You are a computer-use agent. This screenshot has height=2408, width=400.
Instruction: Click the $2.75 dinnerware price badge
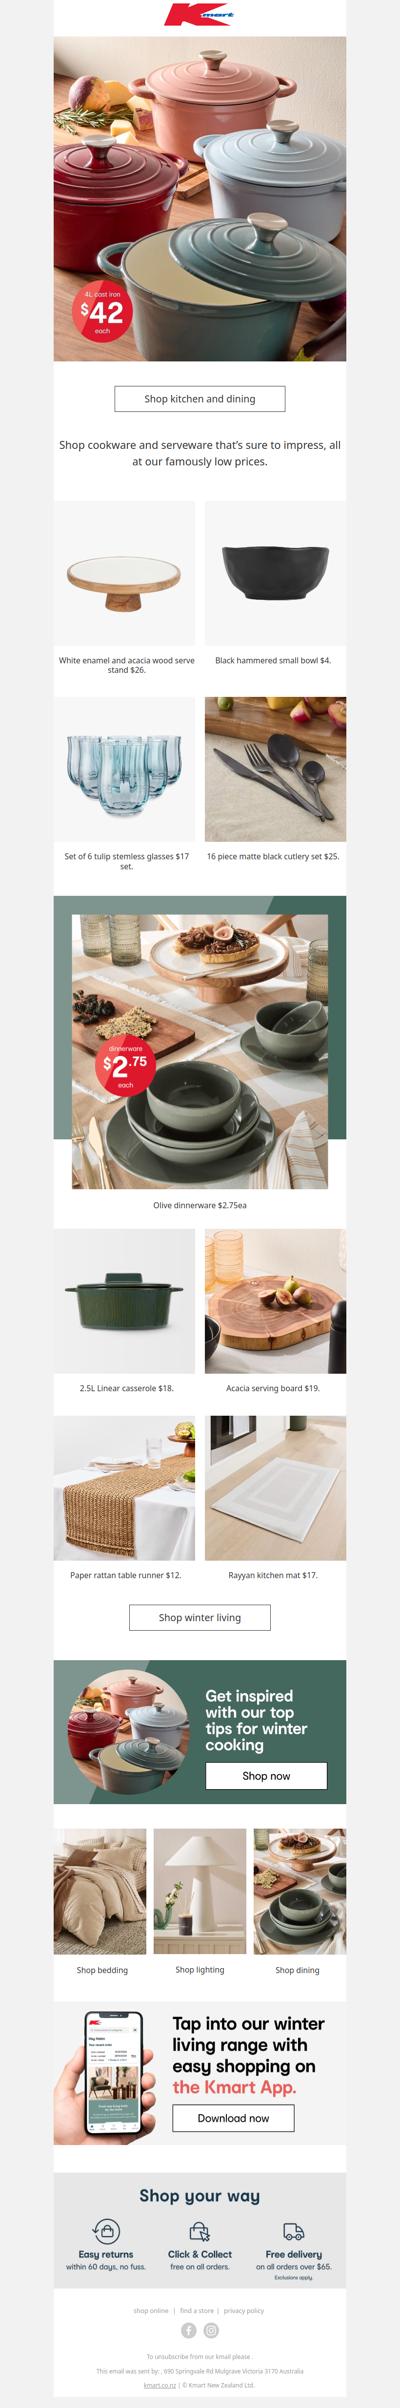[125, 1066]
